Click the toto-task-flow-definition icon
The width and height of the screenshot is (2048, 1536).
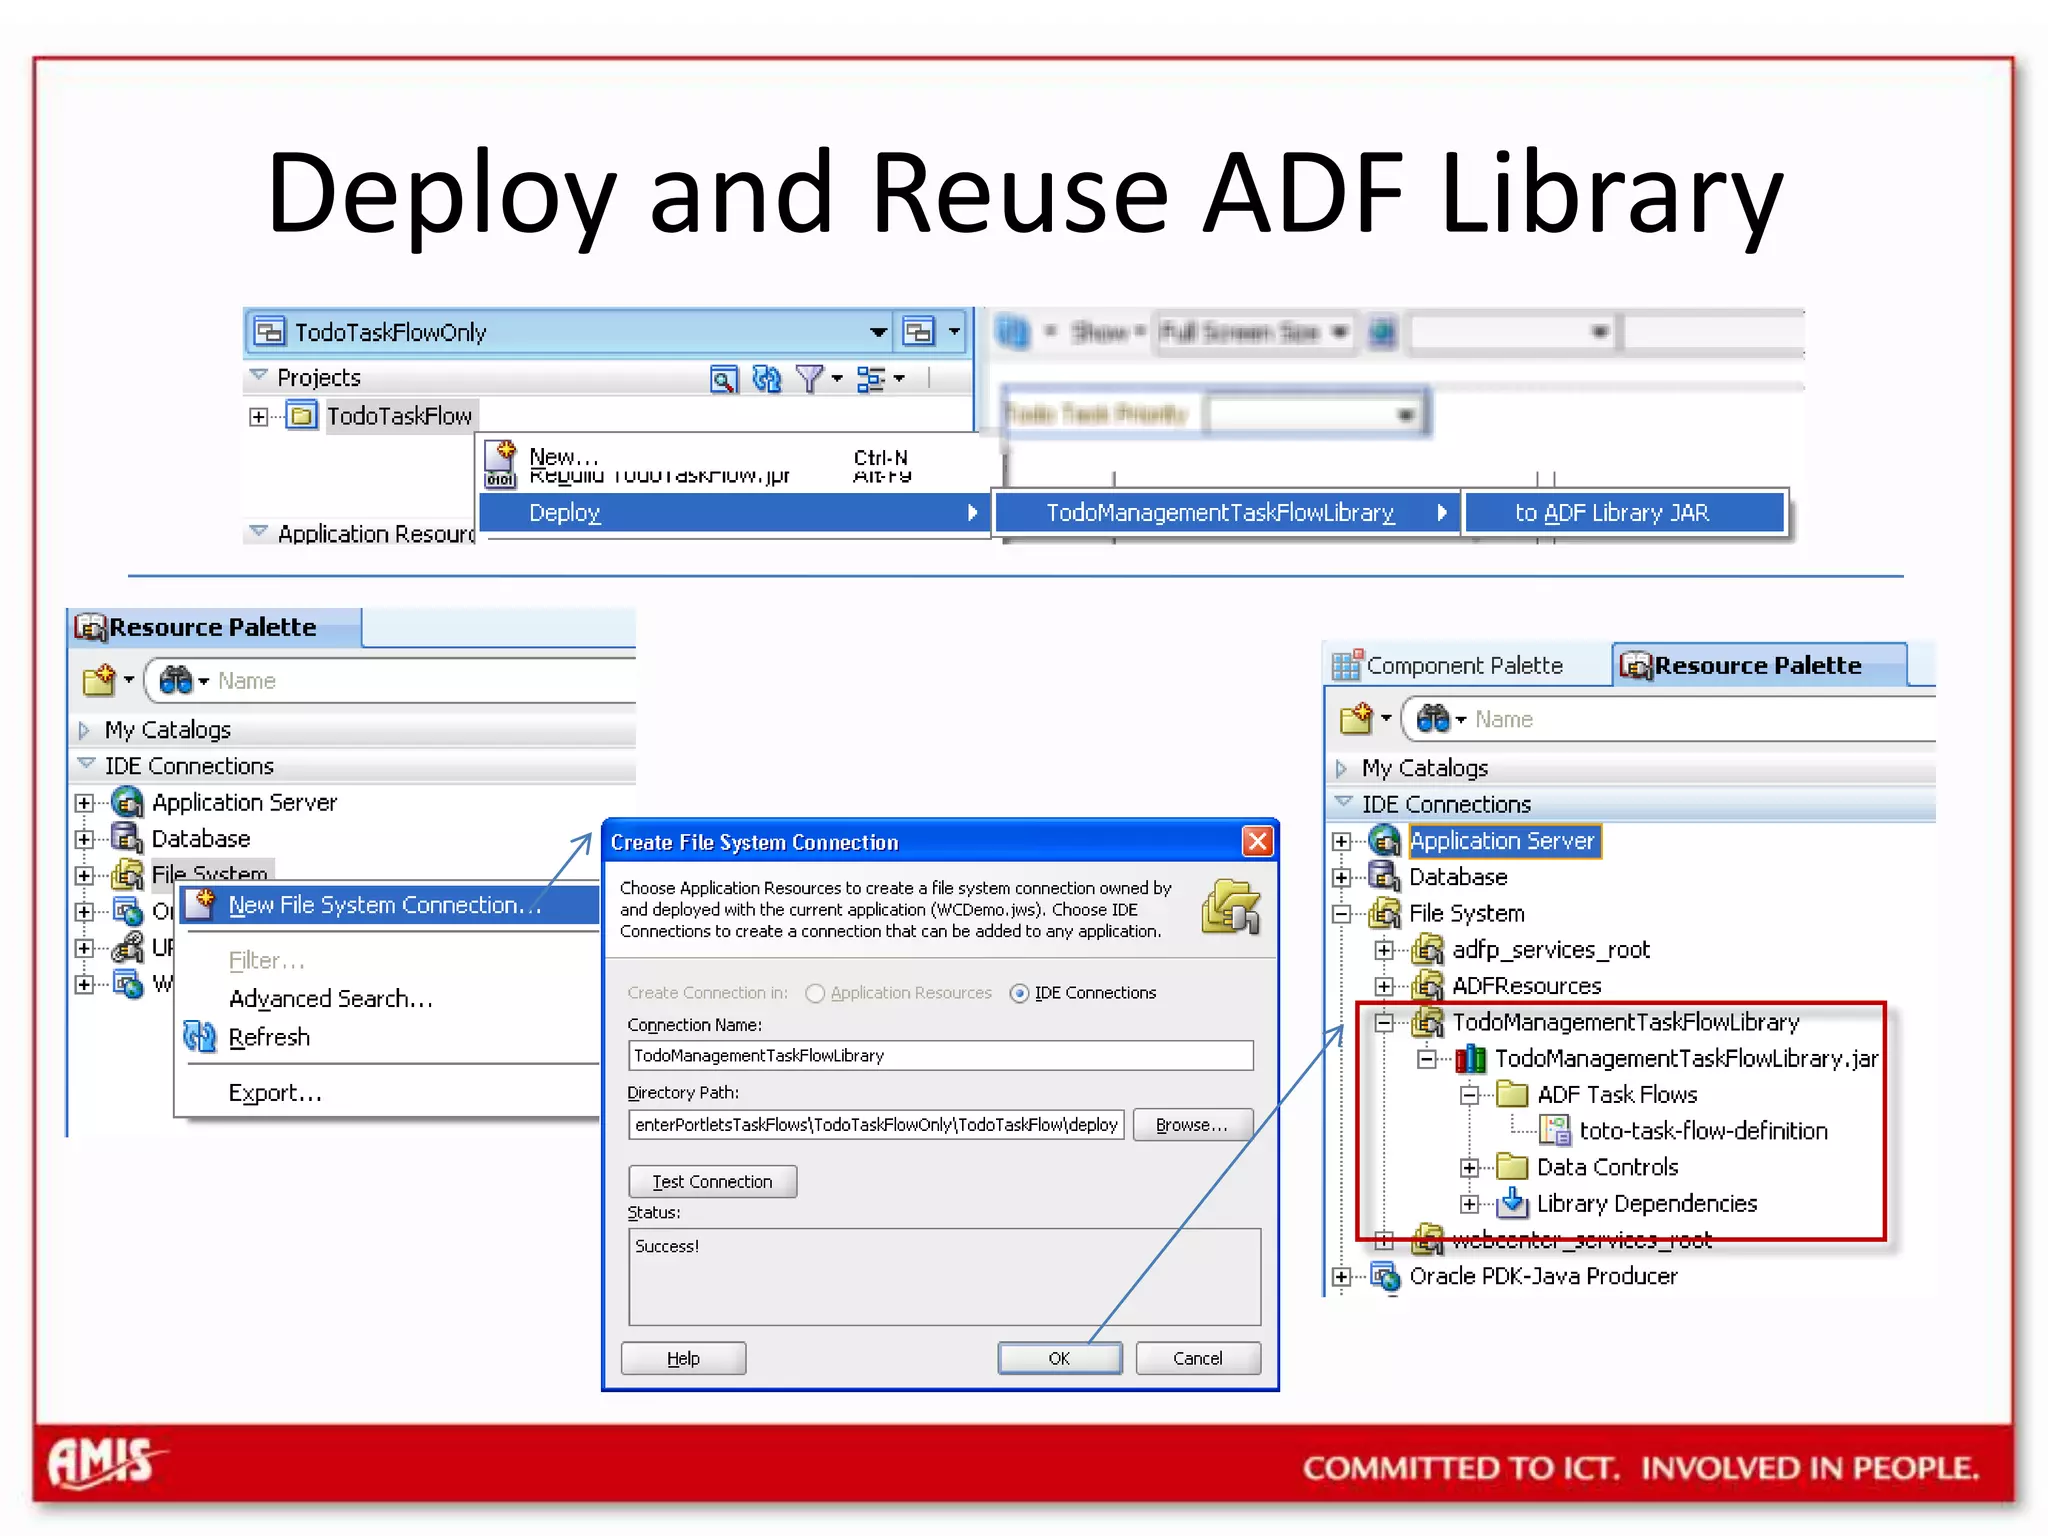tap(1555, 1130)
